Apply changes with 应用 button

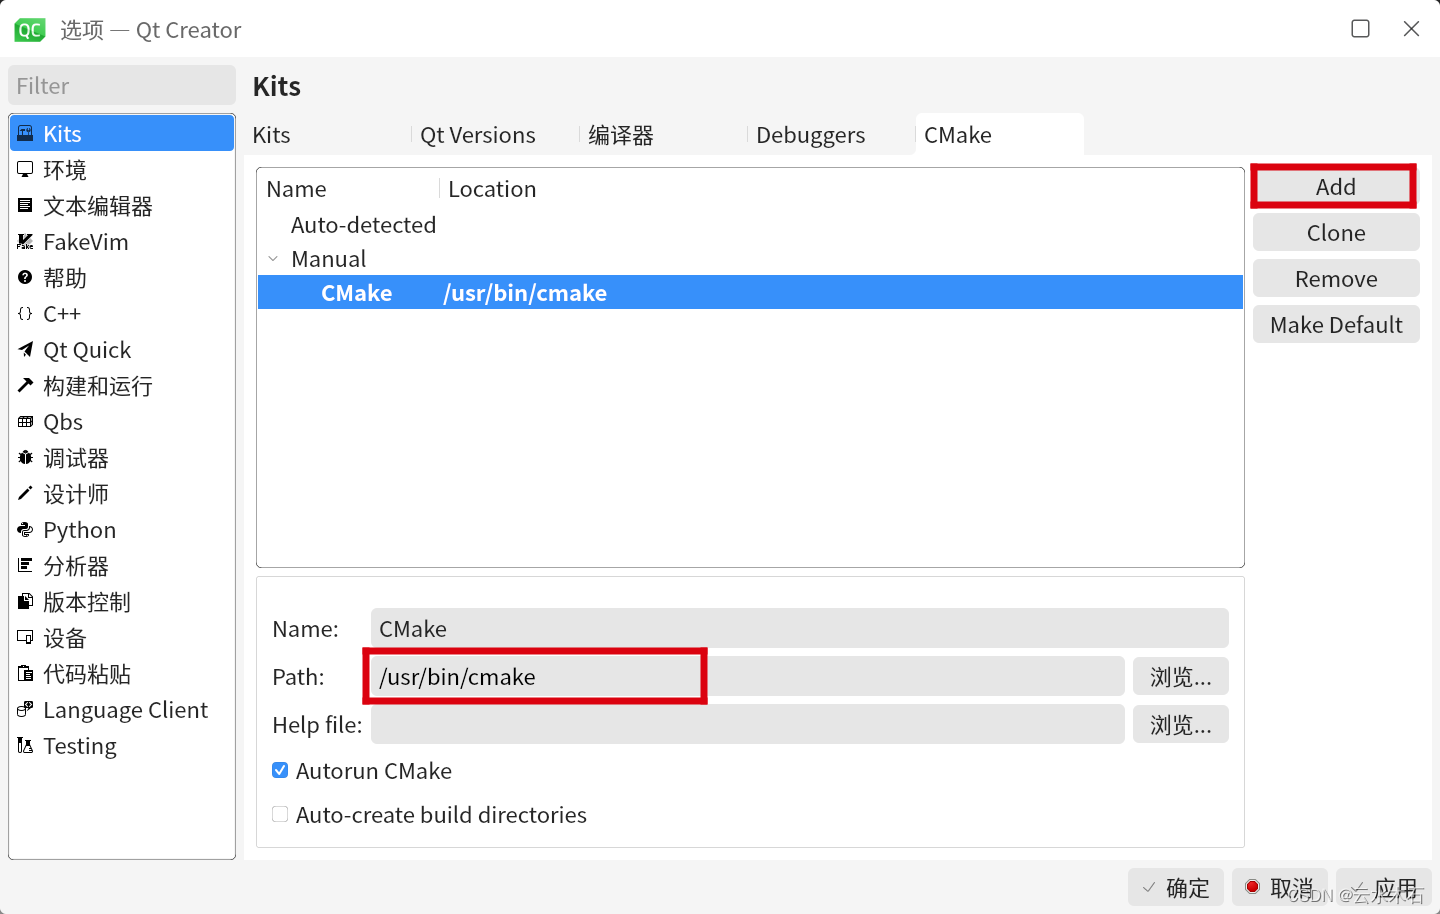tap(1383, 887)
